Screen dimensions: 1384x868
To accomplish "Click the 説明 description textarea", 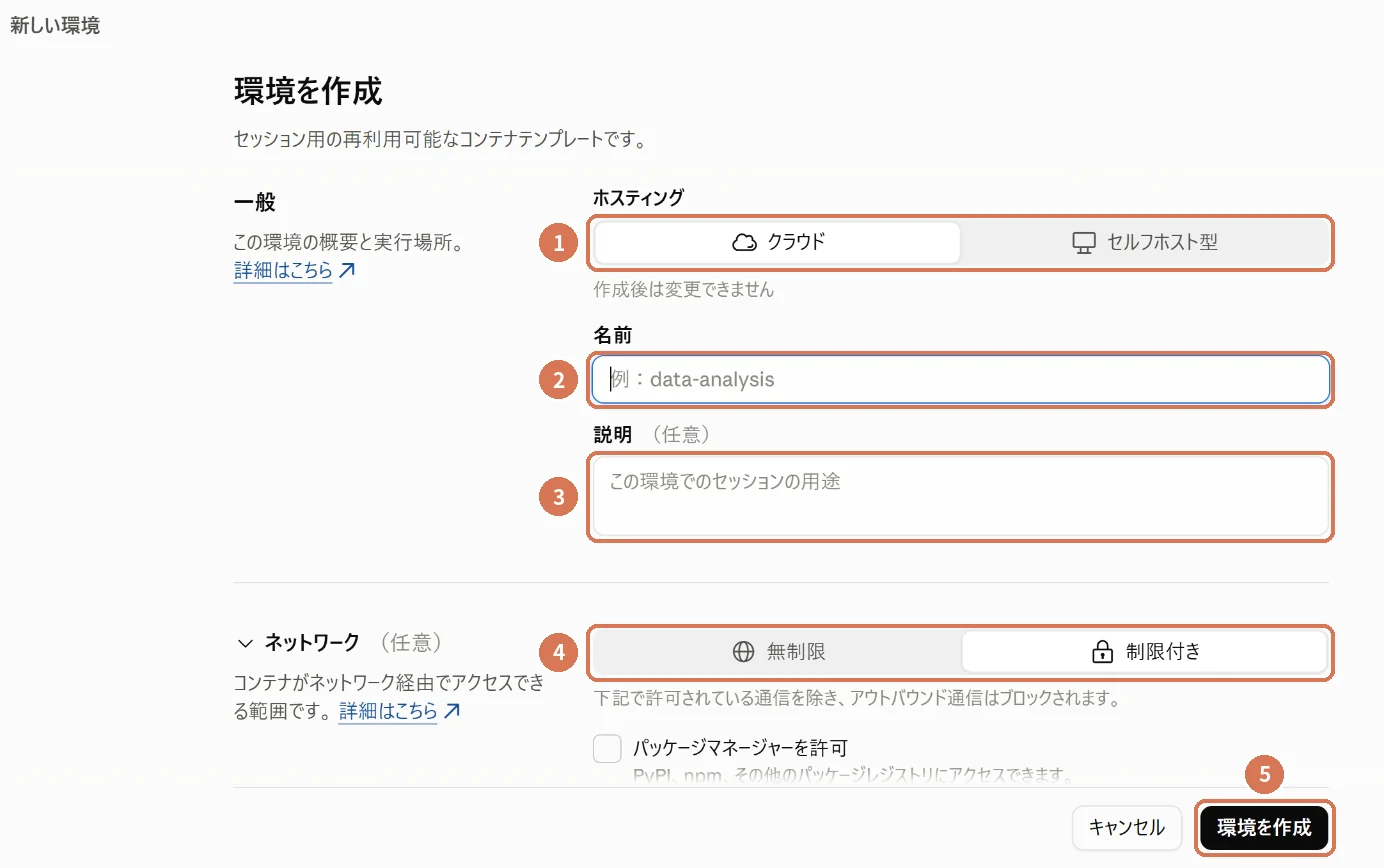I will pyautogui.click(x=960, y=496).
